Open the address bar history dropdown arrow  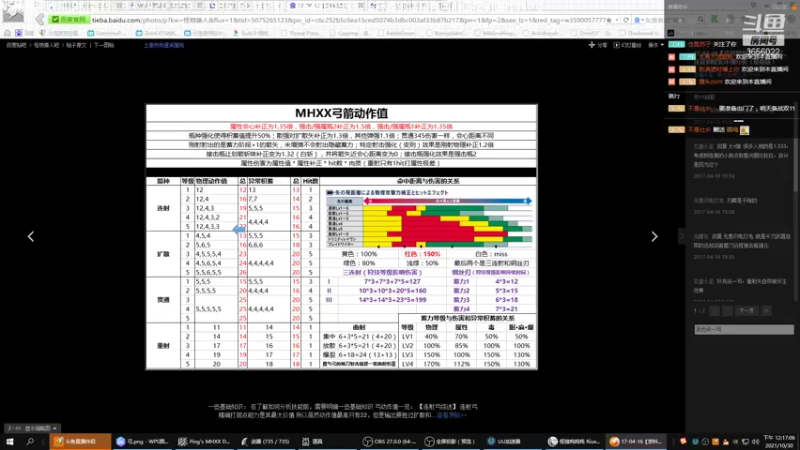617,20
